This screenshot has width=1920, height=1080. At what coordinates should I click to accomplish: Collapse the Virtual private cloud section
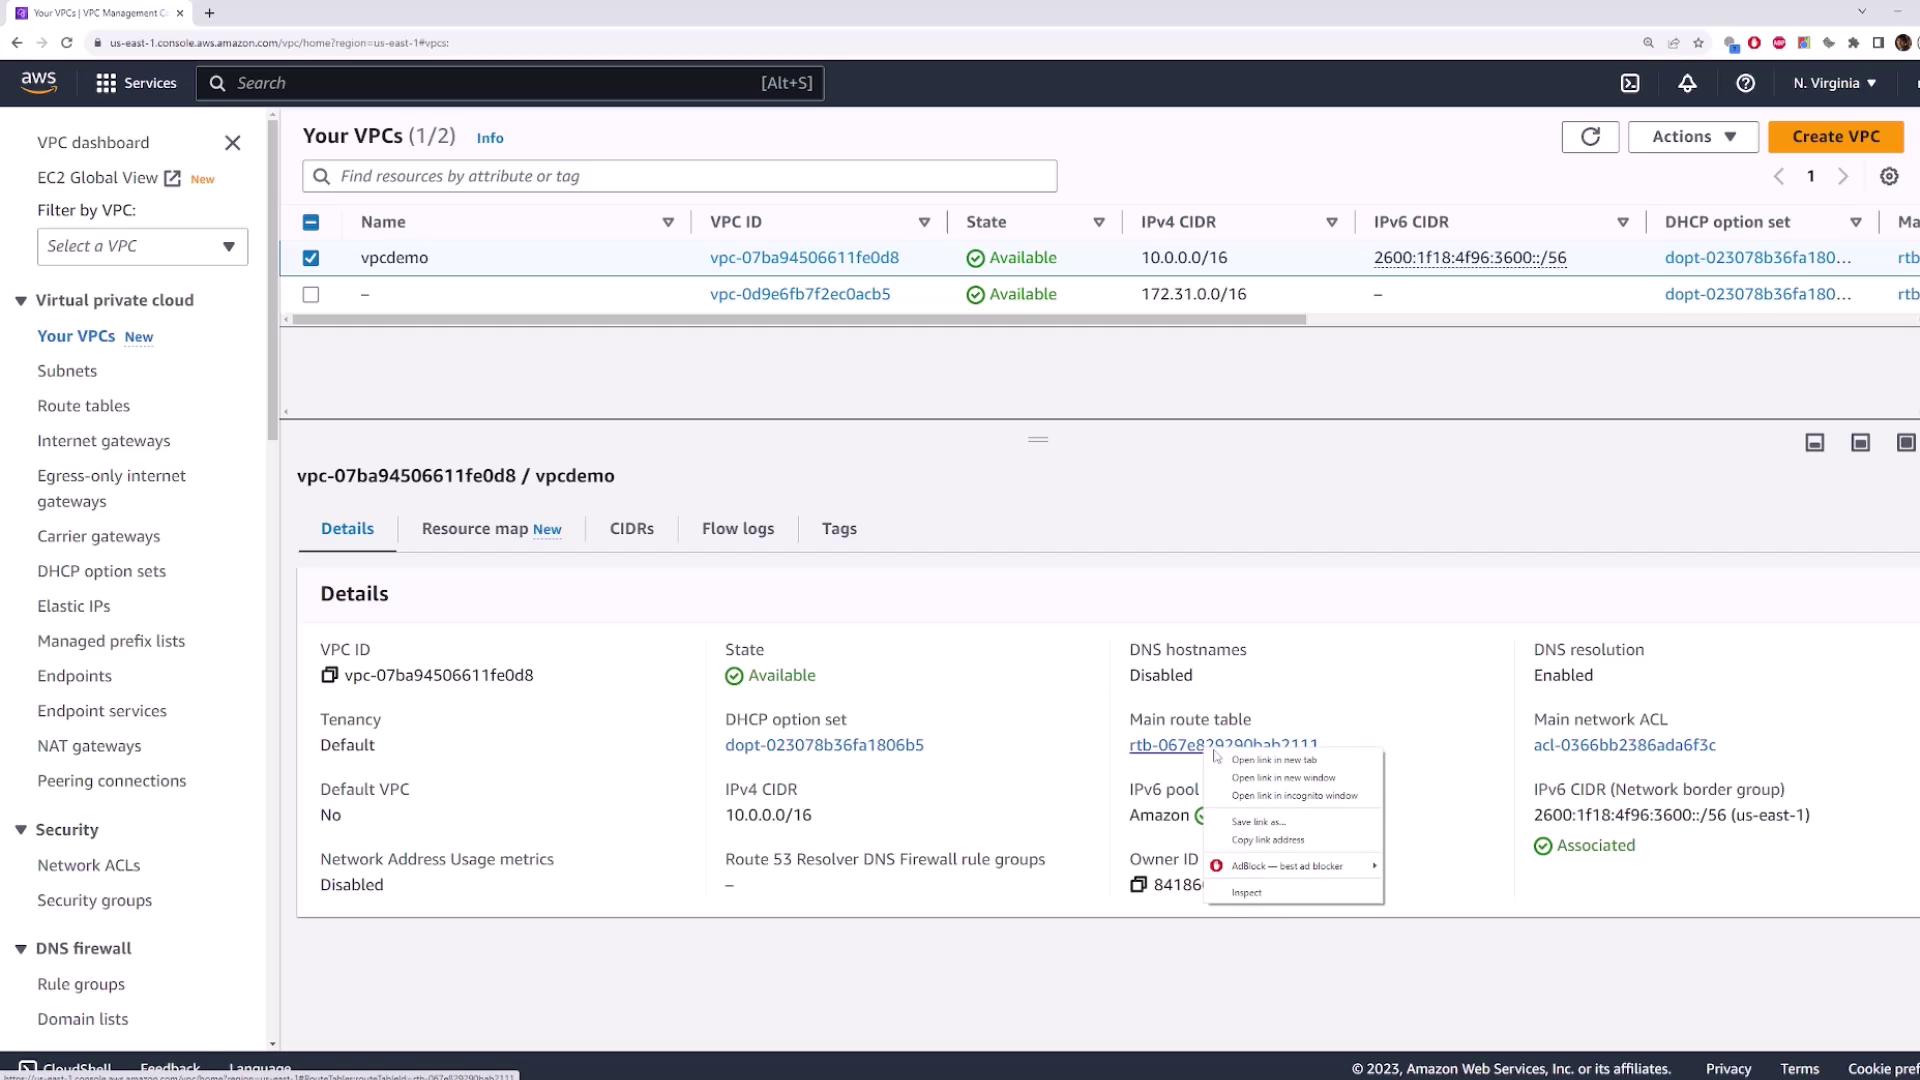[x=21, y=300]
